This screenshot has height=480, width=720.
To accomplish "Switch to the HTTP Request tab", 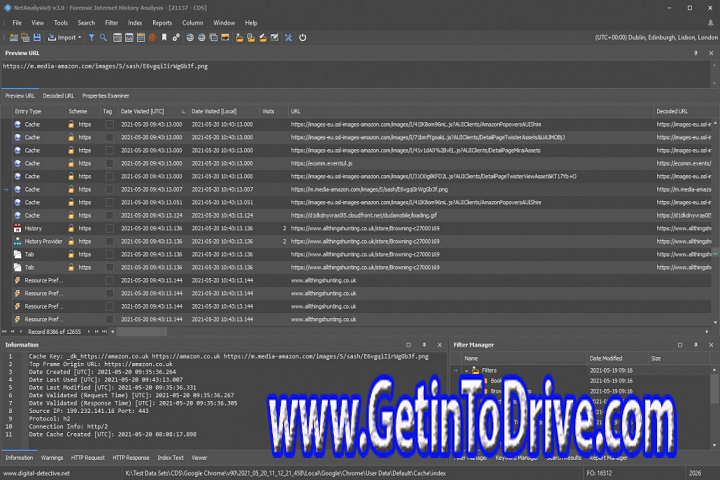I will coord(88,458).
